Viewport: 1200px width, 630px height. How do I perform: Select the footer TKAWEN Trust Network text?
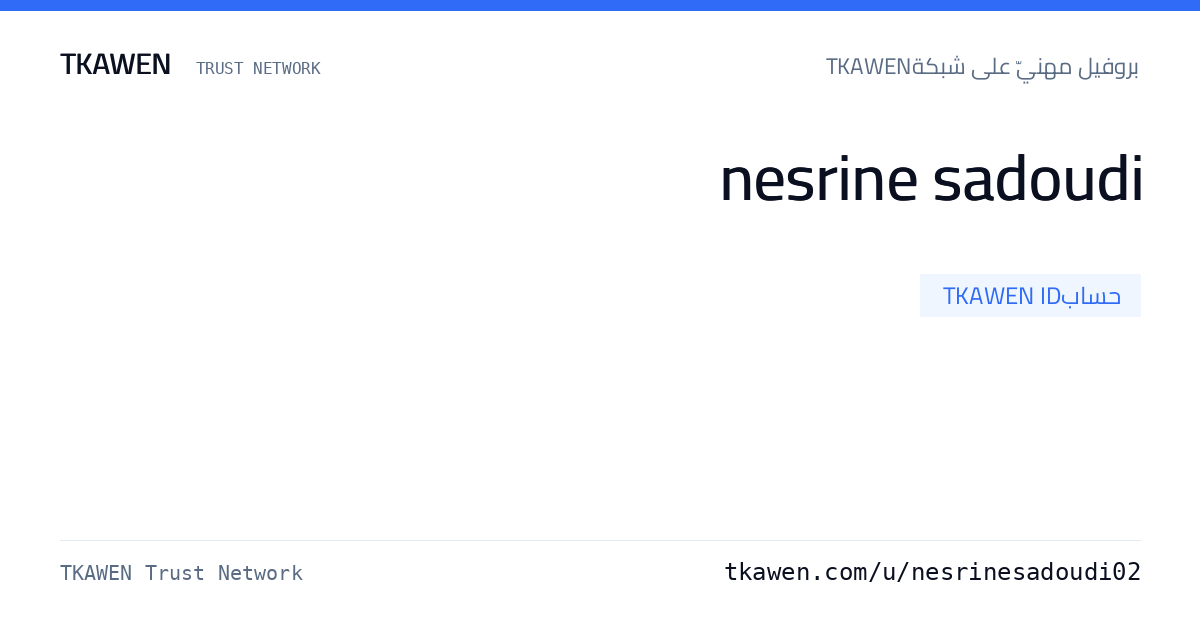[181, 573]
